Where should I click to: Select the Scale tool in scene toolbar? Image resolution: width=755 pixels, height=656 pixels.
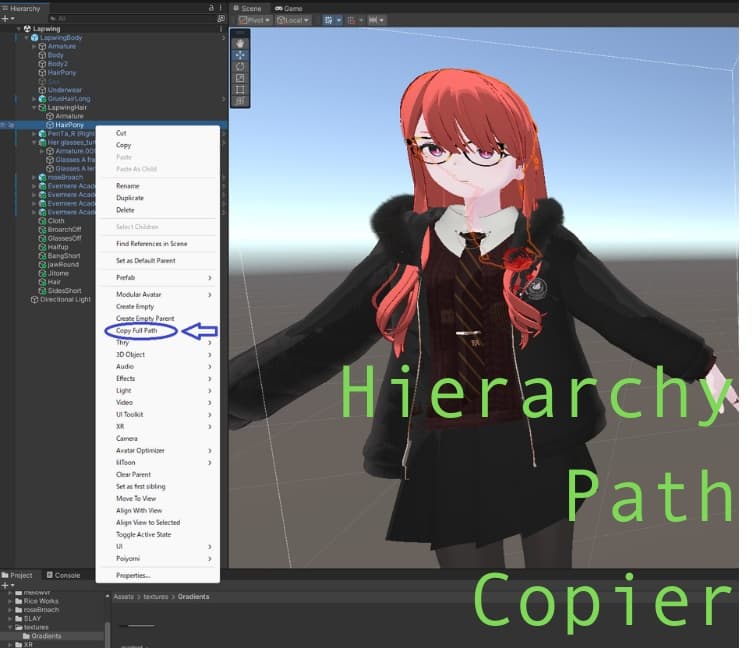point(240,78)
